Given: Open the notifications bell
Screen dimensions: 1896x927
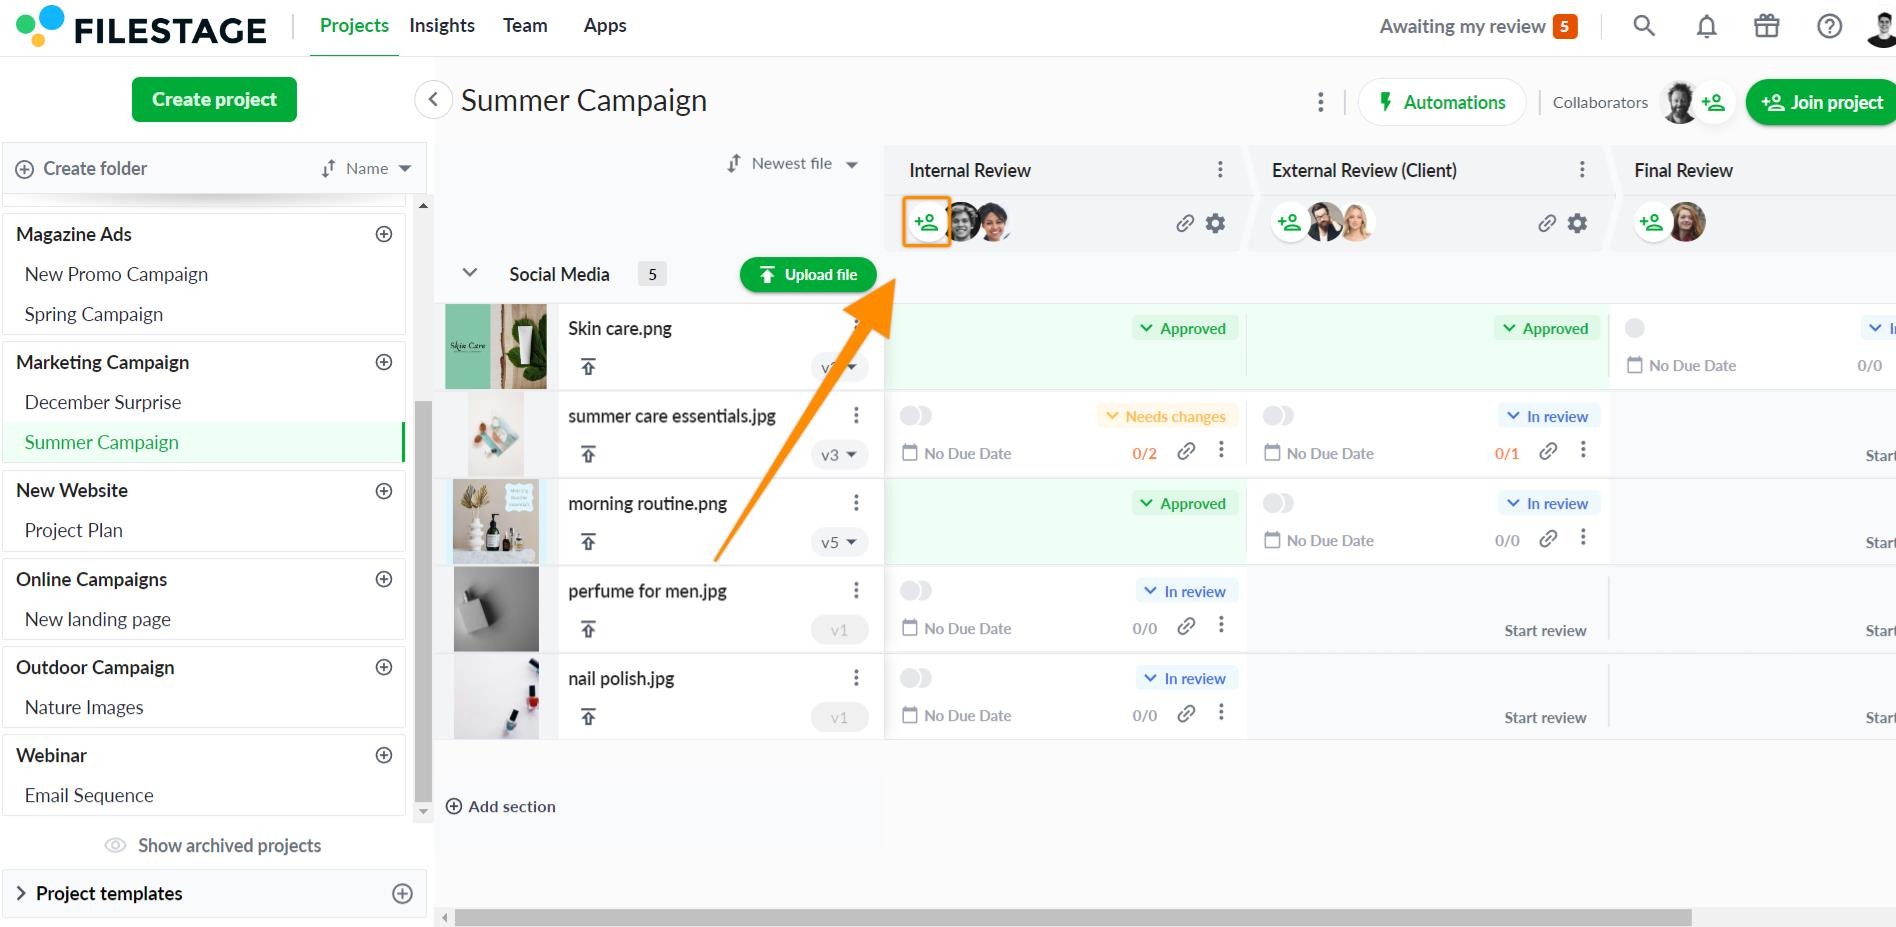Looking at the screenshot, I should tap(1706, 26).
